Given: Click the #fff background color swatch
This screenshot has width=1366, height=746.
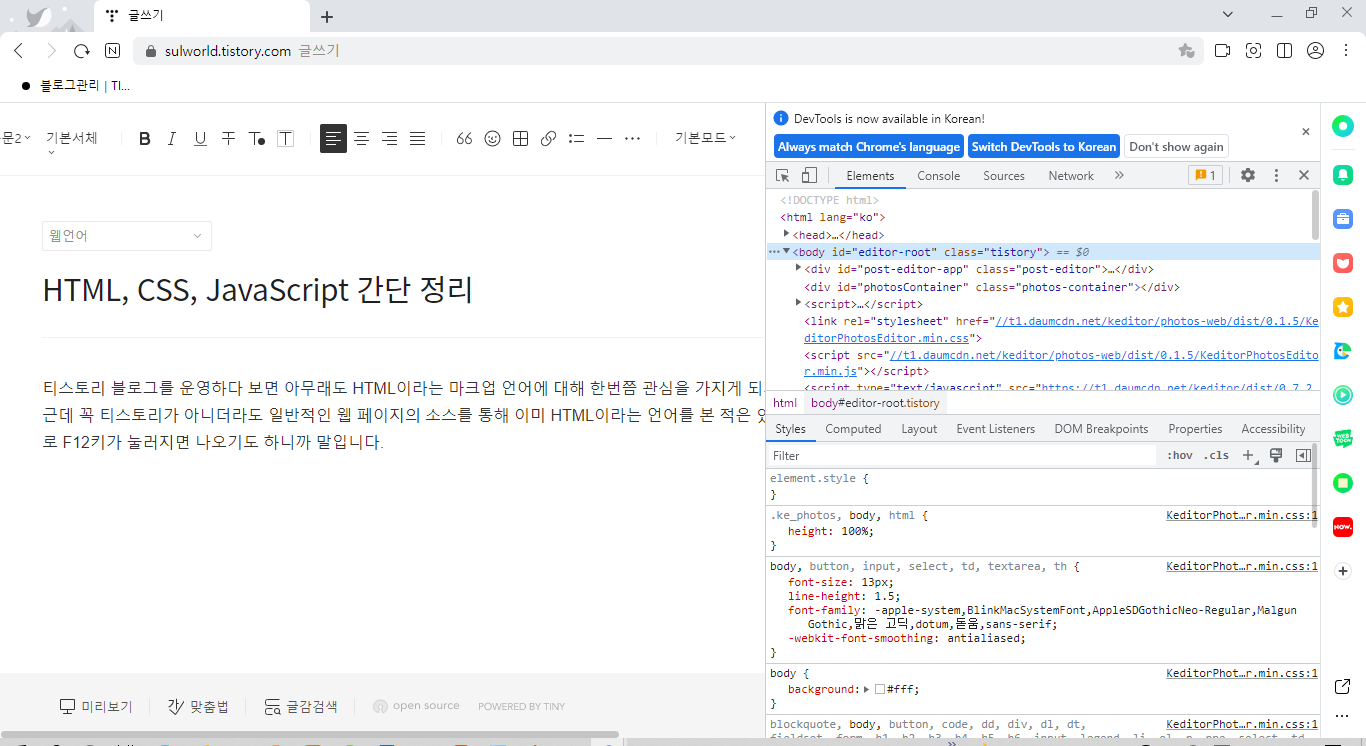Looking at the screenshot, I should coord(880,689).
